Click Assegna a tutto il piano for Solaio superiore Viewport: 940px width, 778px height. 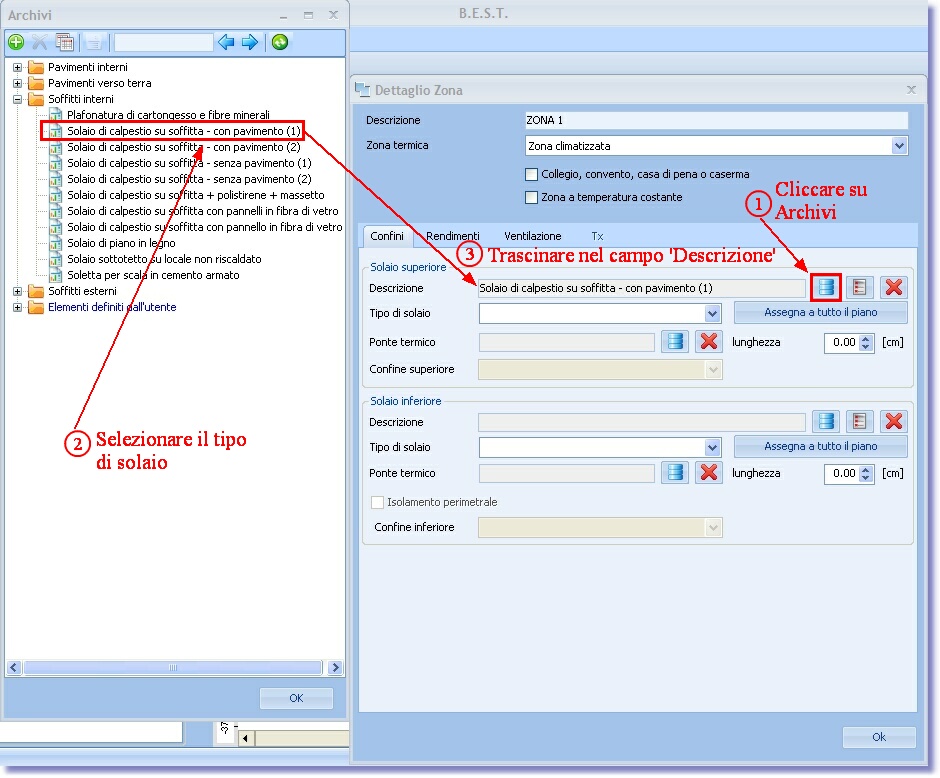[x=820, y=313]
